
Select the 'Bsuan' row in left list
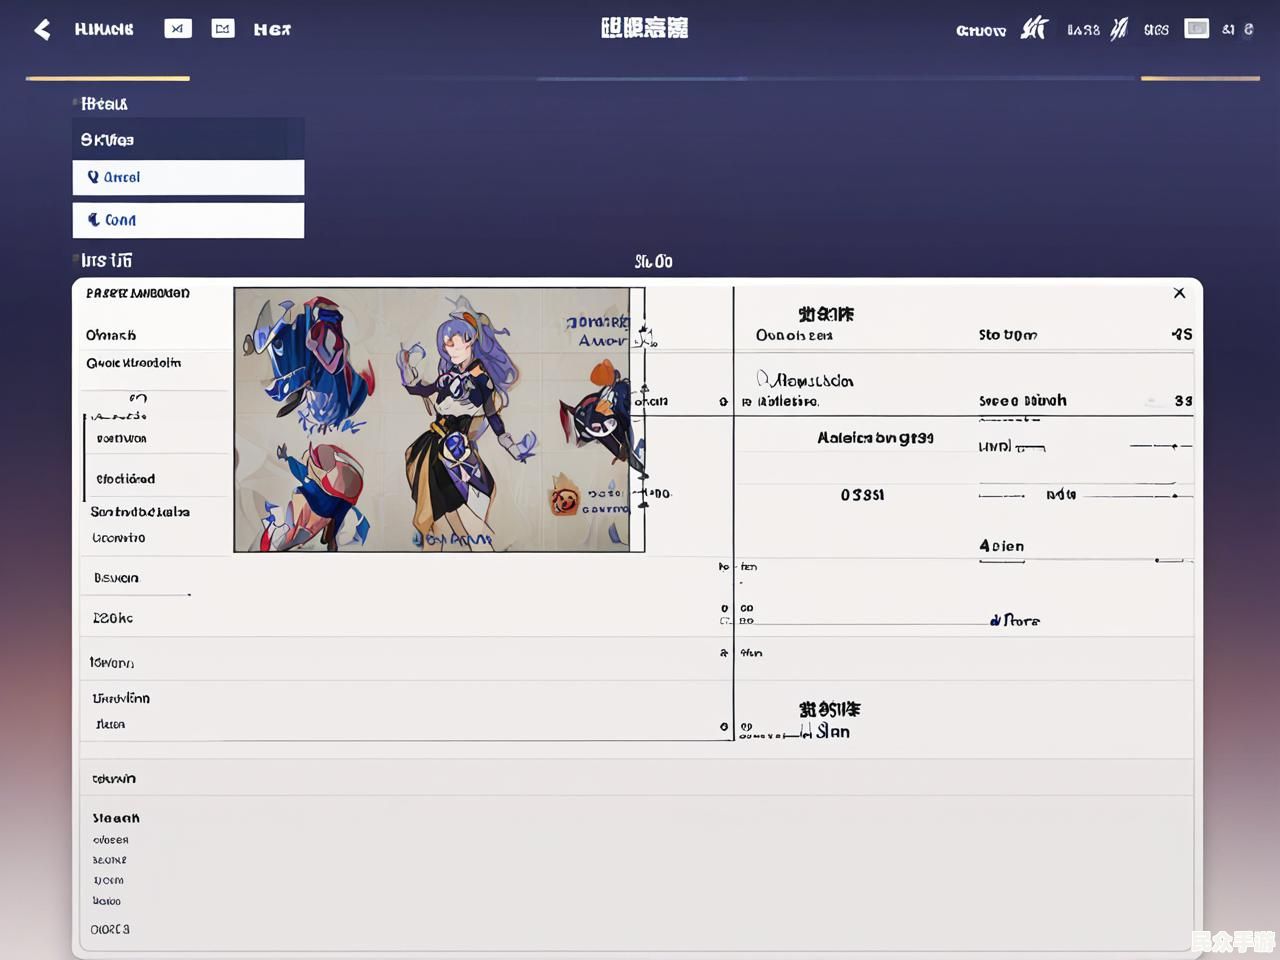[116, 578]
